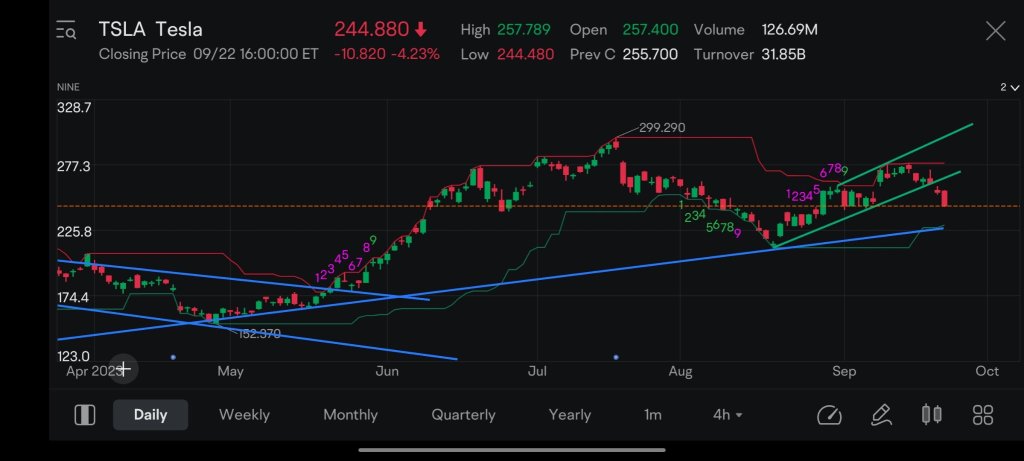This screenshot has height=461, width=1024.
Task: Click the last red candlestick on chart
Action: coord(945,199)
